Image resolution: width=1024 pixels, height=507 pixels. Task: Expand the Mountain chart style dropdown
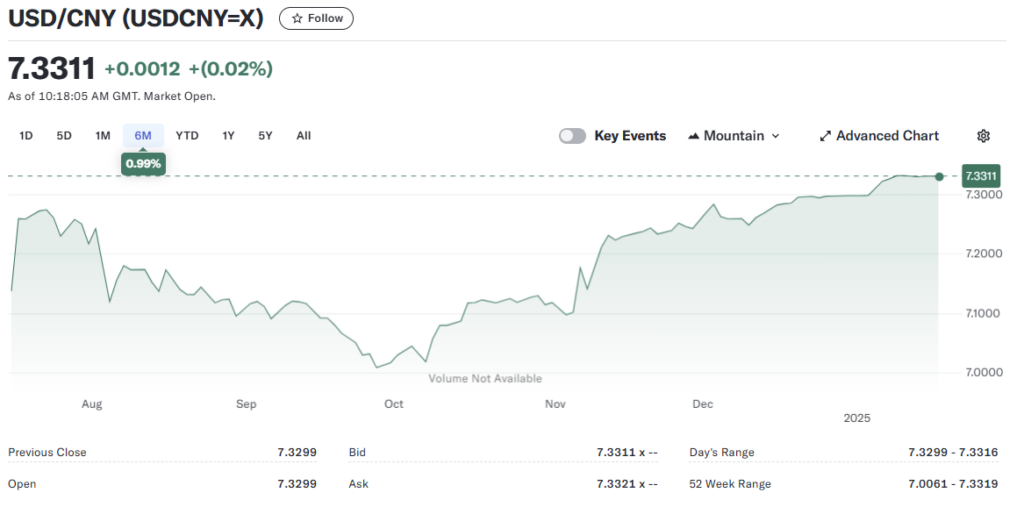775,136
